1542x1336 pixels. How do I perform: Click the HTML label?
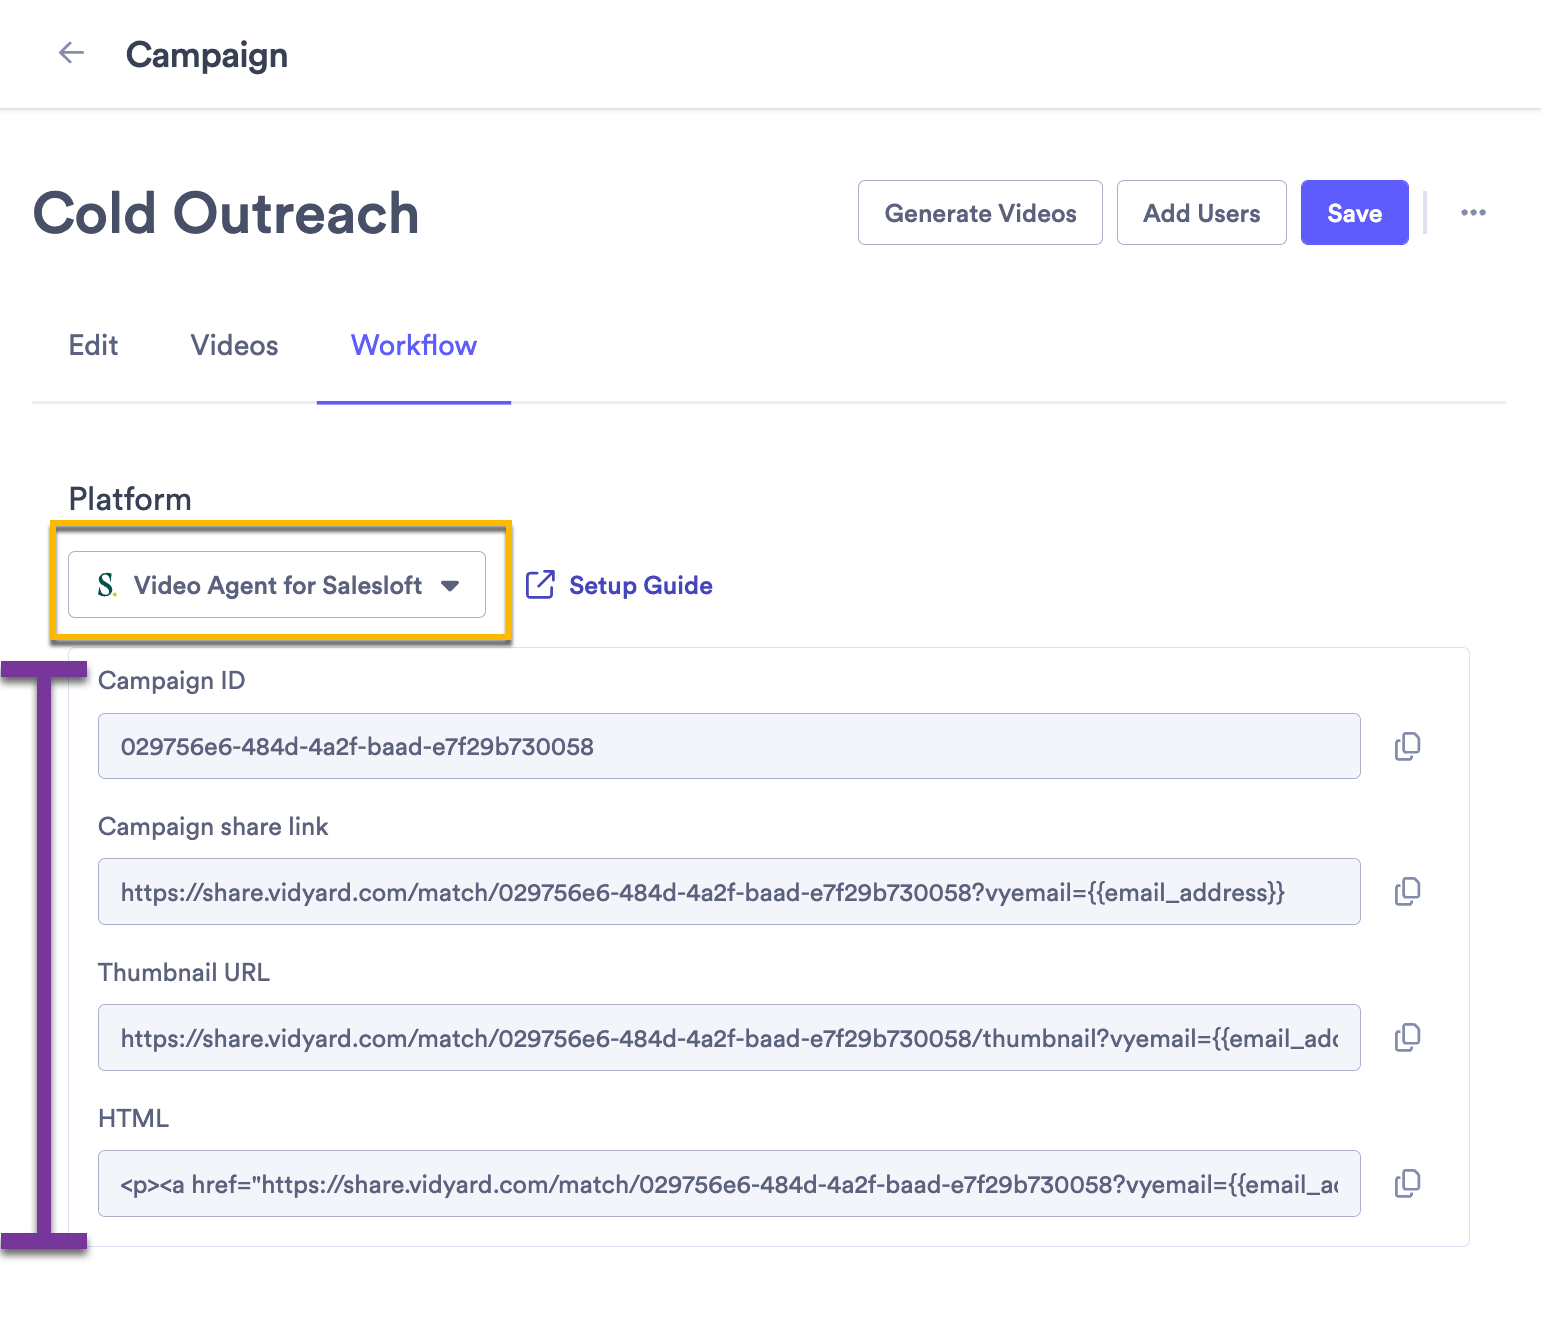[x=133, y=1118]
